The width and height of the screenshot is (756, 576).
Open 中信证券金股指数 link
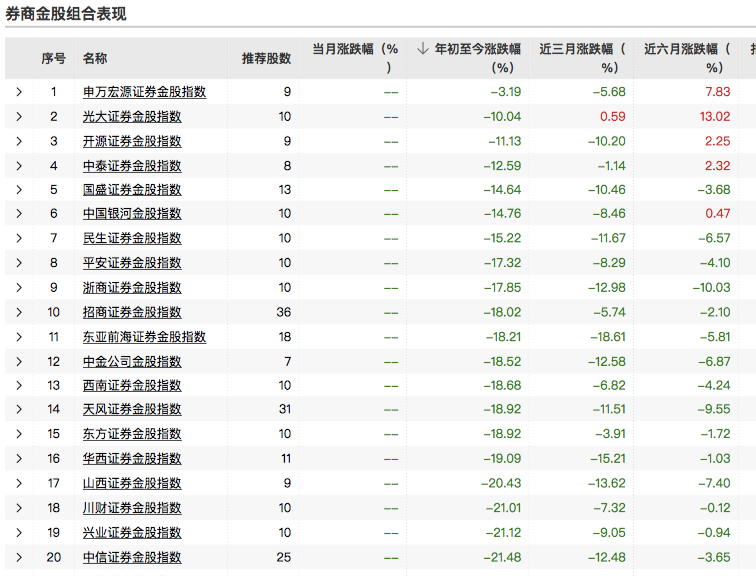click(132, 557)
